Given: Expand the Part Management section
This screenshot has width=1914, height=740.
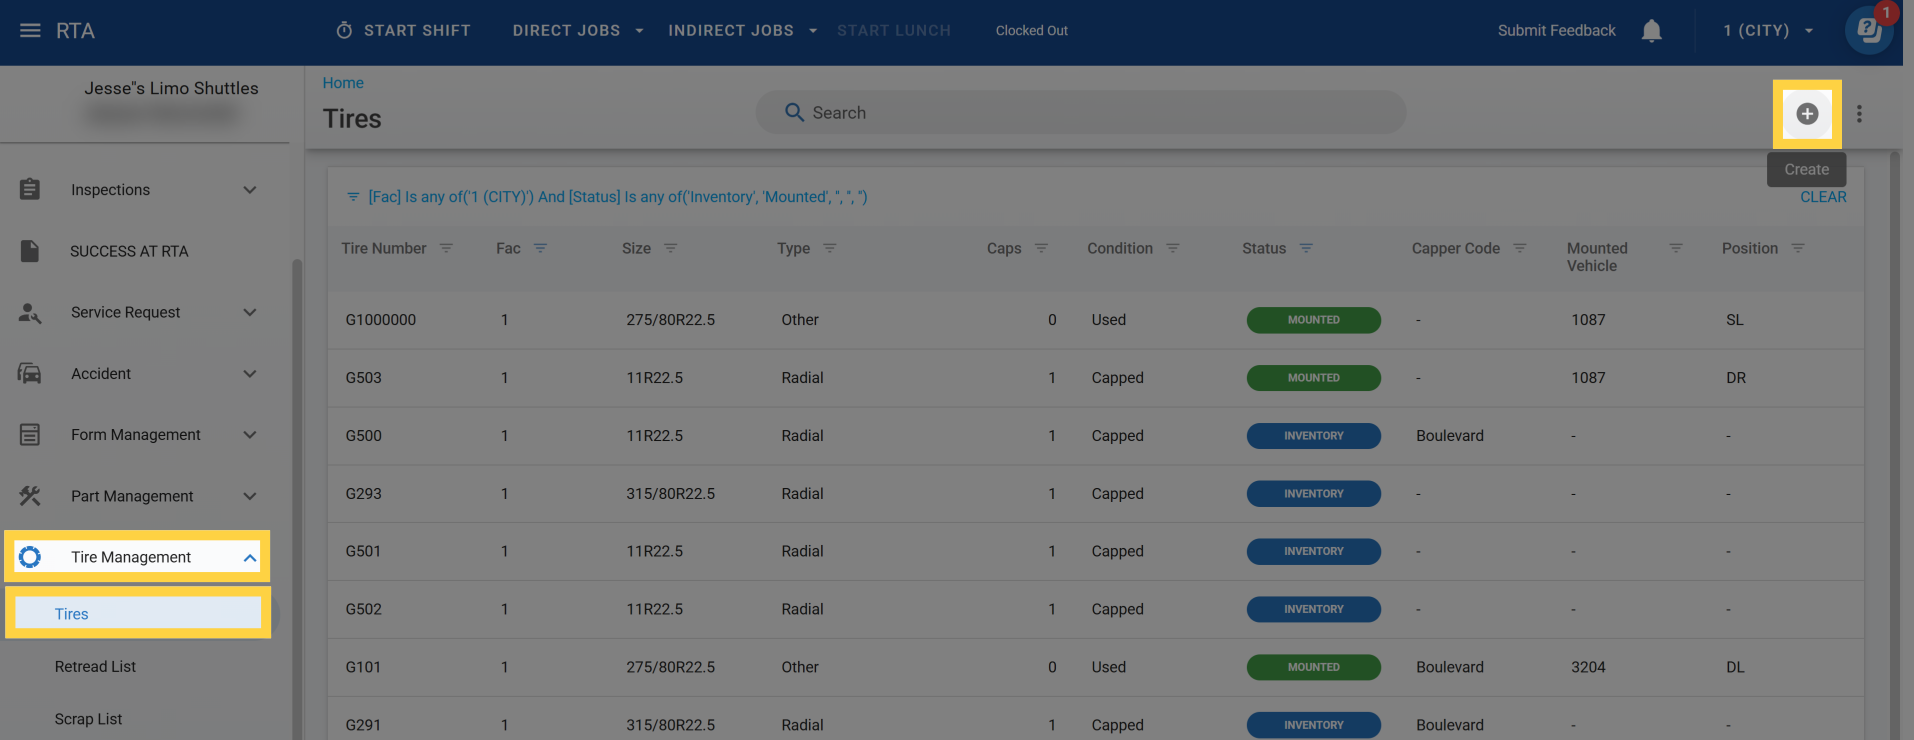Looking at the screenshot, I should click(250, 496).
